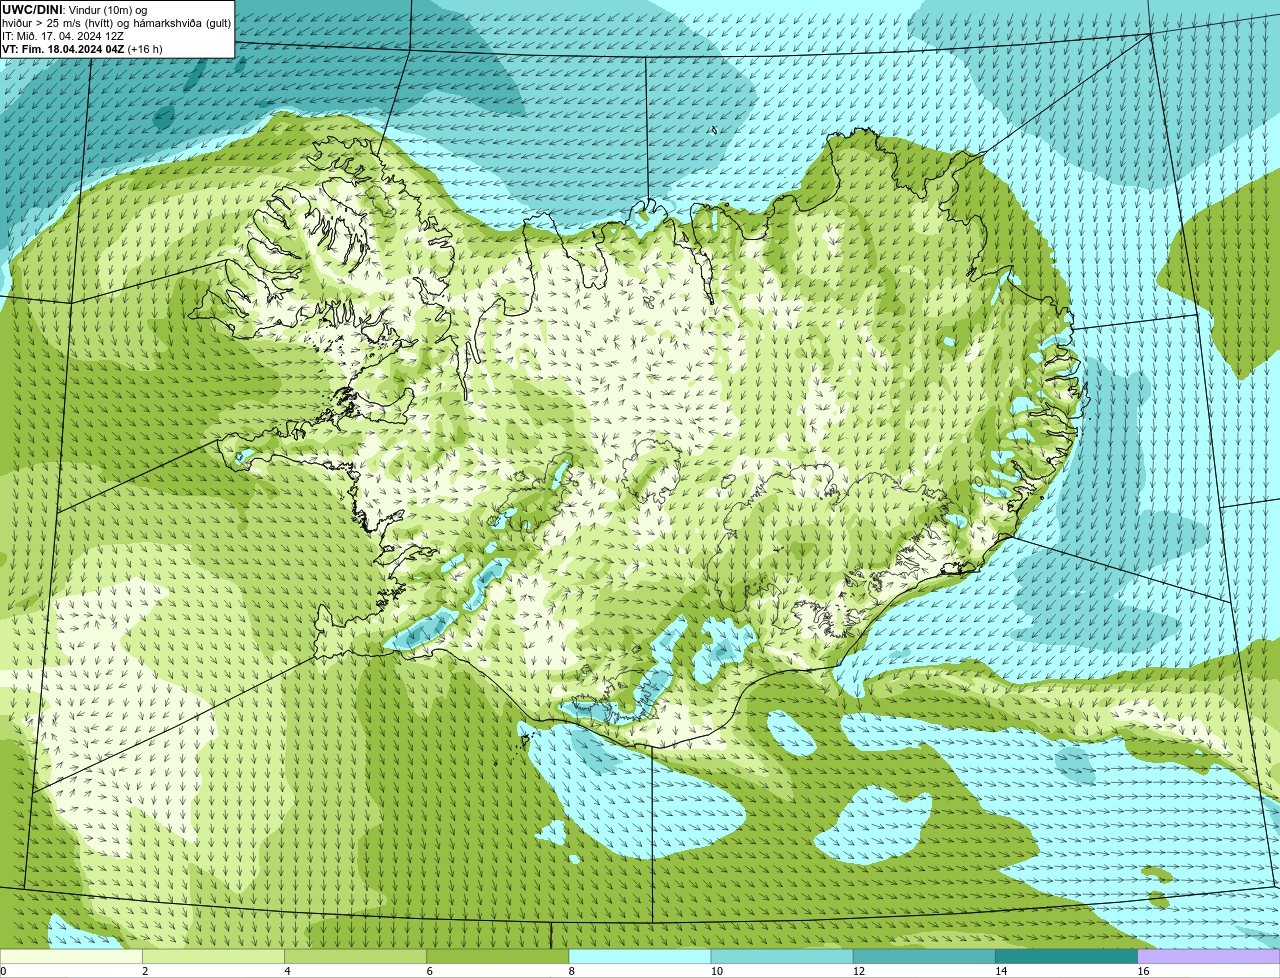Click the legend scale label '2'

(x=145, y=971)
